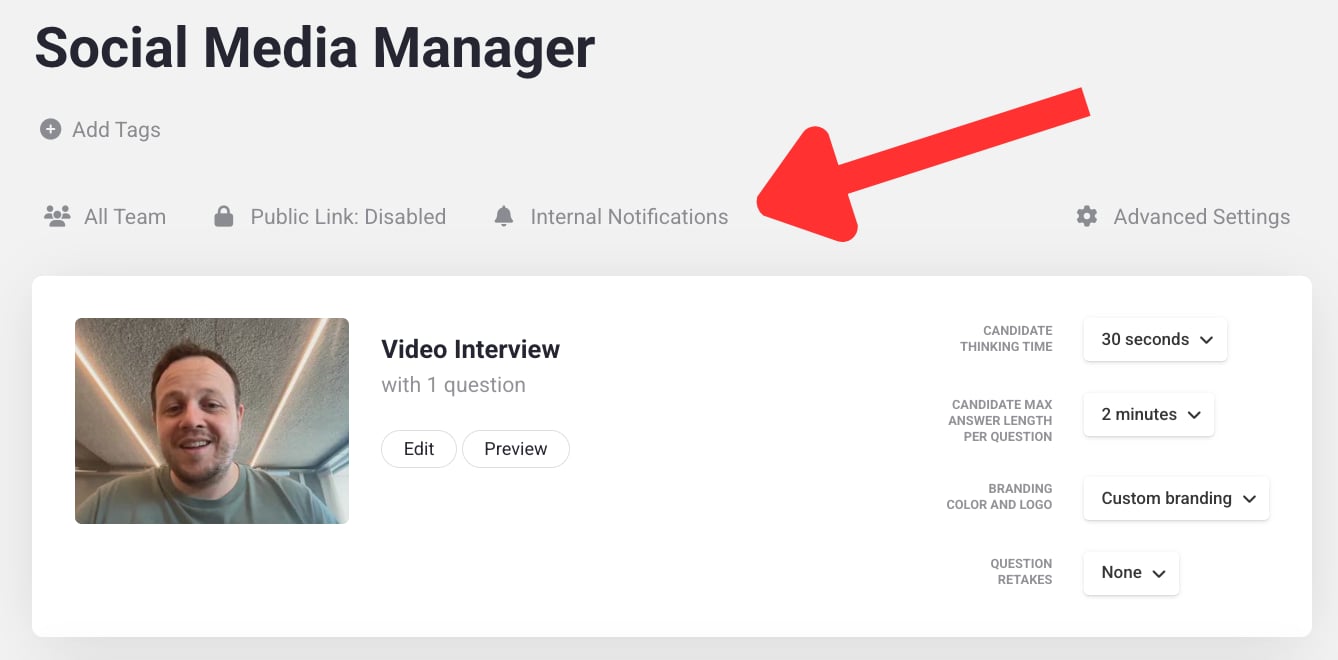1338x660 pixels.
Task: Open the Question Retakes None dropdown
Action: 1131,573
